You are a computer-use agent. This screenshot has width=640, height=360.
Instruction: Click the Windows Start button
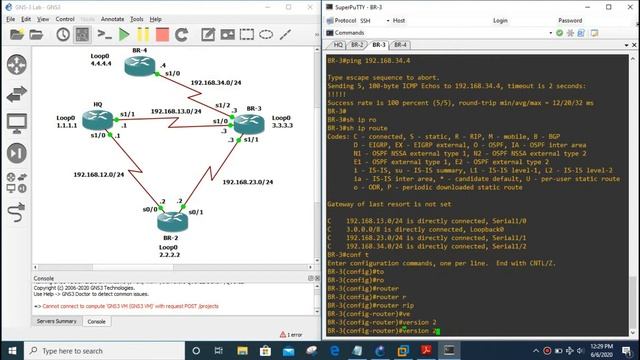pos(12,351)
